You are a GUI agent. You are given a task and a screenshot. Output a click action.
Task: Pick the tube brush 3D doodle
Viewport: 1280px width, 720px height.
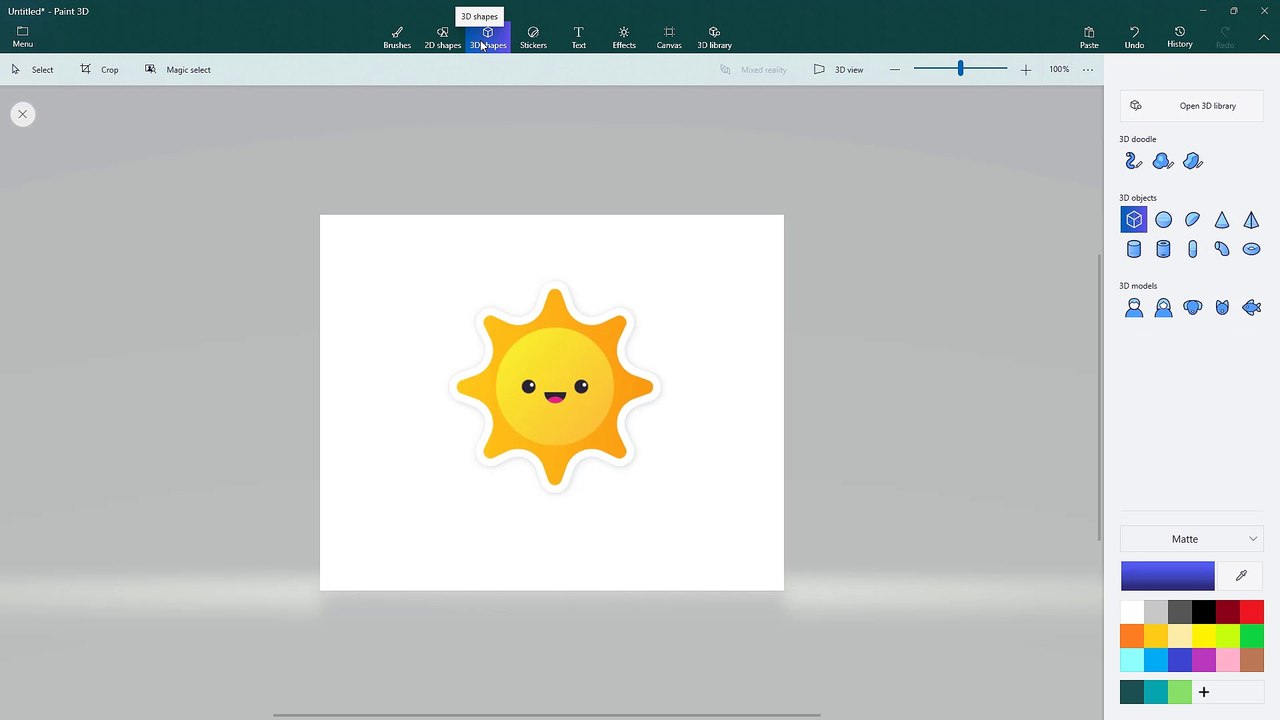(x=1134, y=161)
